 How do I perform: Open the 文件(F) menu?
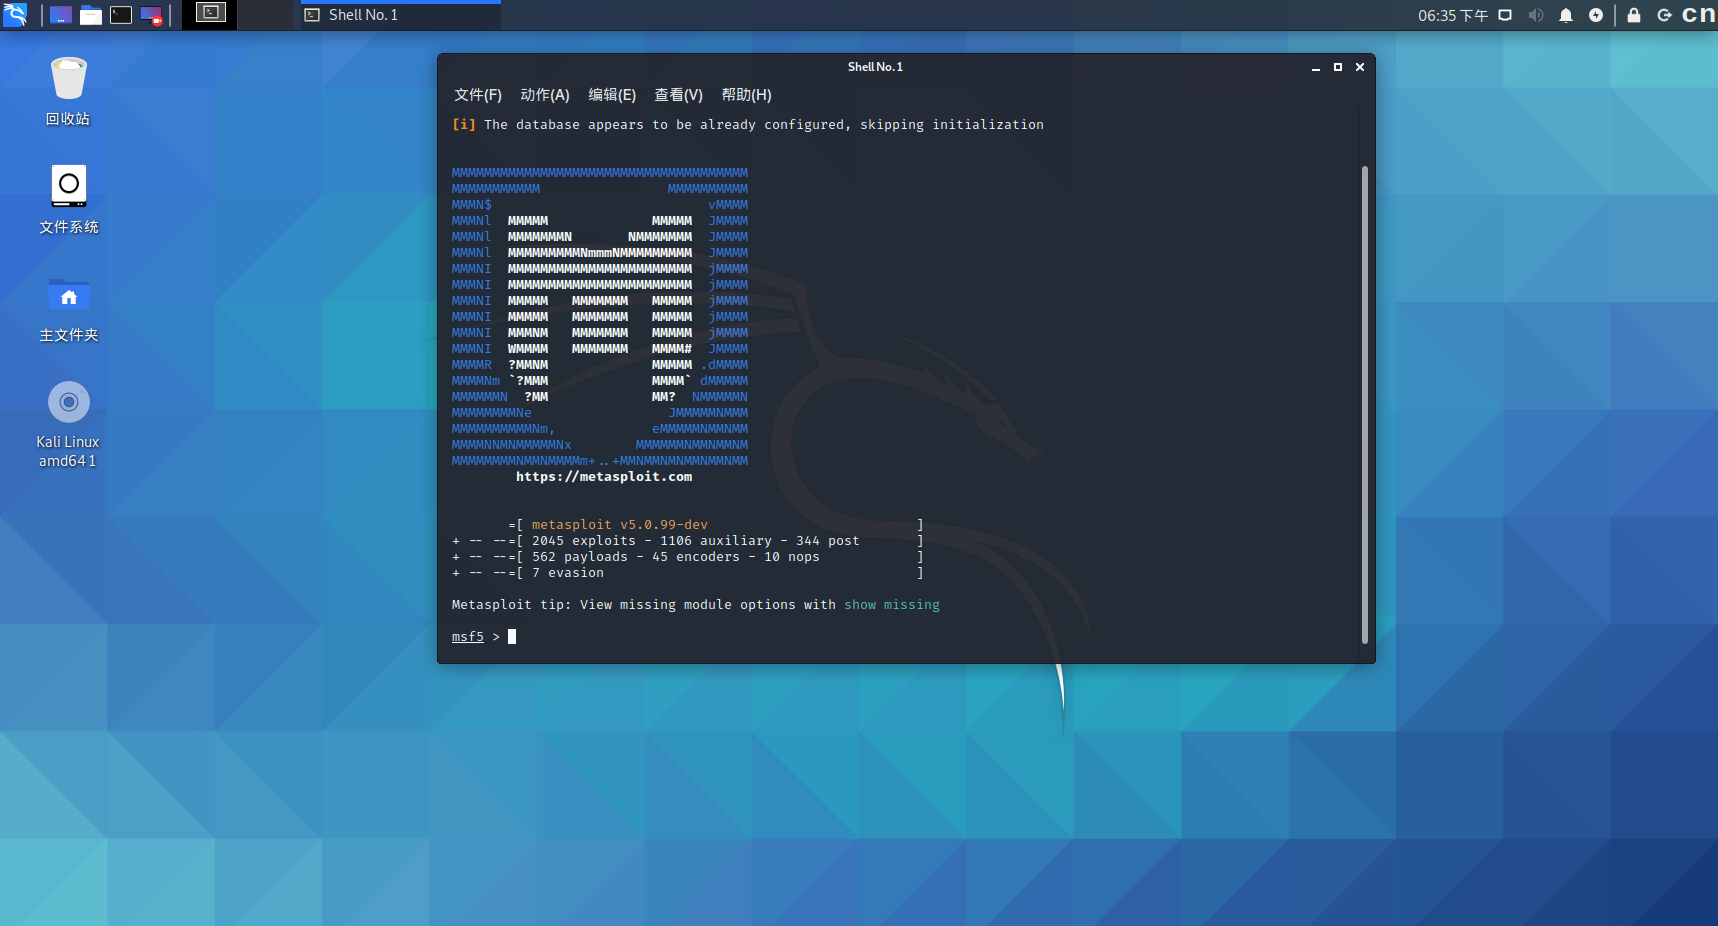(x=478, y=95)
